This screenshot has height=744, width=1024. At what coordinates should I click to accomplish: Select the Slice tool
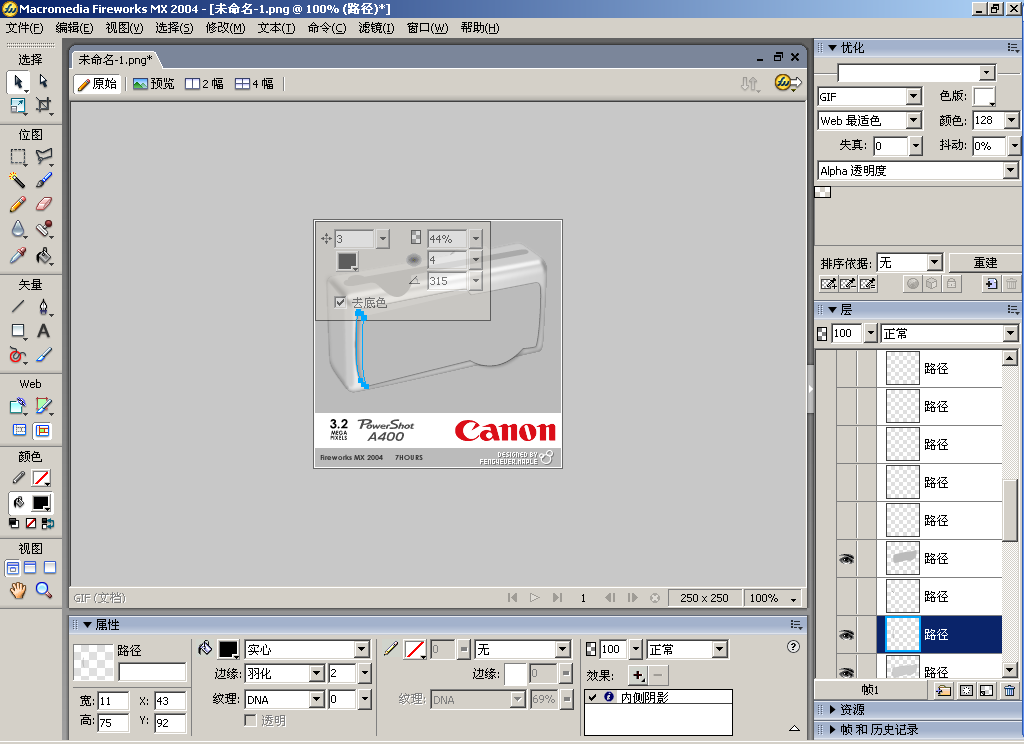pyautogui.click(x=43, y=406)
